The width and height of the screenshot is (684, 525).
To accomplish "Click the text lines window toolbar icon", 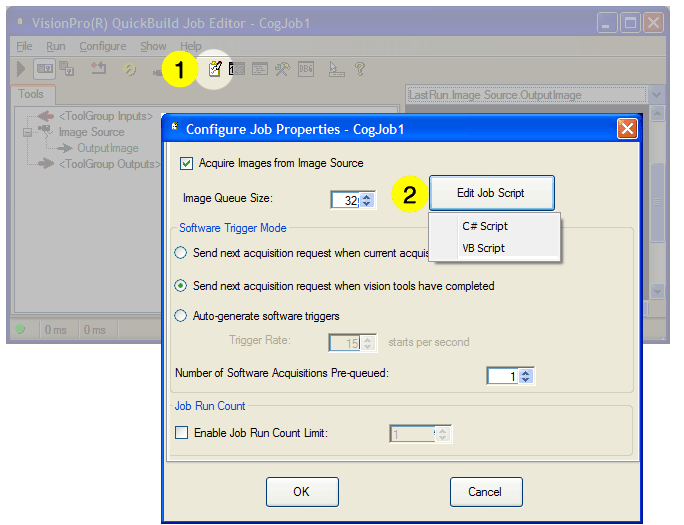I will pyautogui.click(x=260, y=69).
